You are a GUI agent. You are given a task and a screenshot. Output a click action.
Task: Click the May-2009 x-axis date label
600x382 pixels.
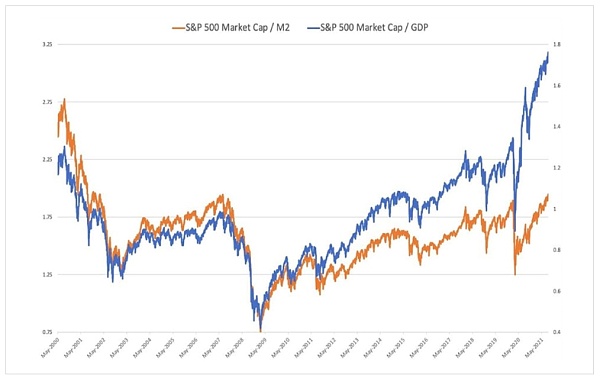coord(258,348)
